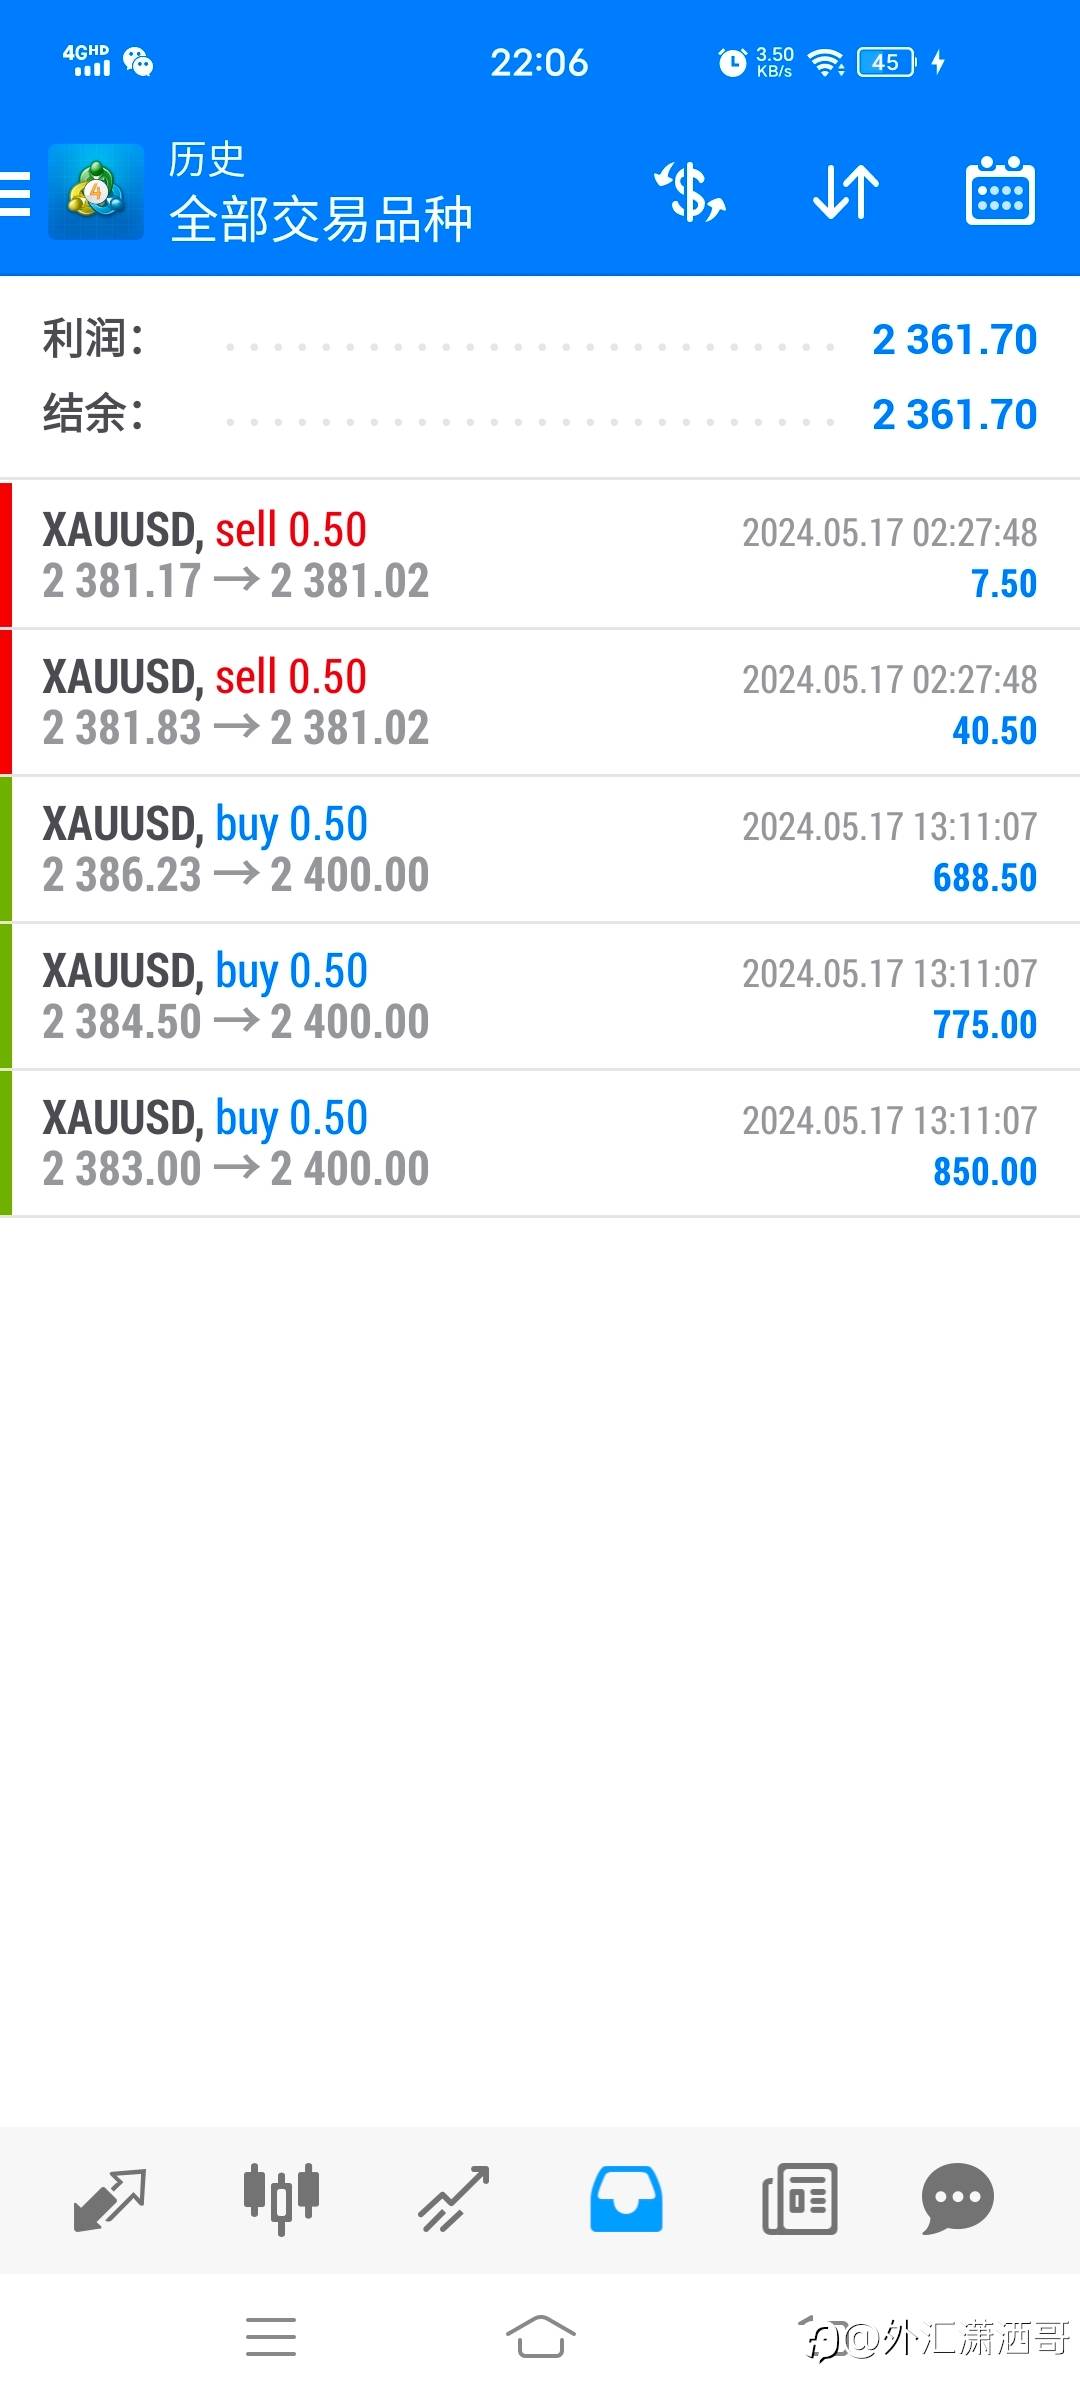1080x2400 pixels.
Task: Select the buy trade with 850.00 profit
Action: tap(540, 1143)
